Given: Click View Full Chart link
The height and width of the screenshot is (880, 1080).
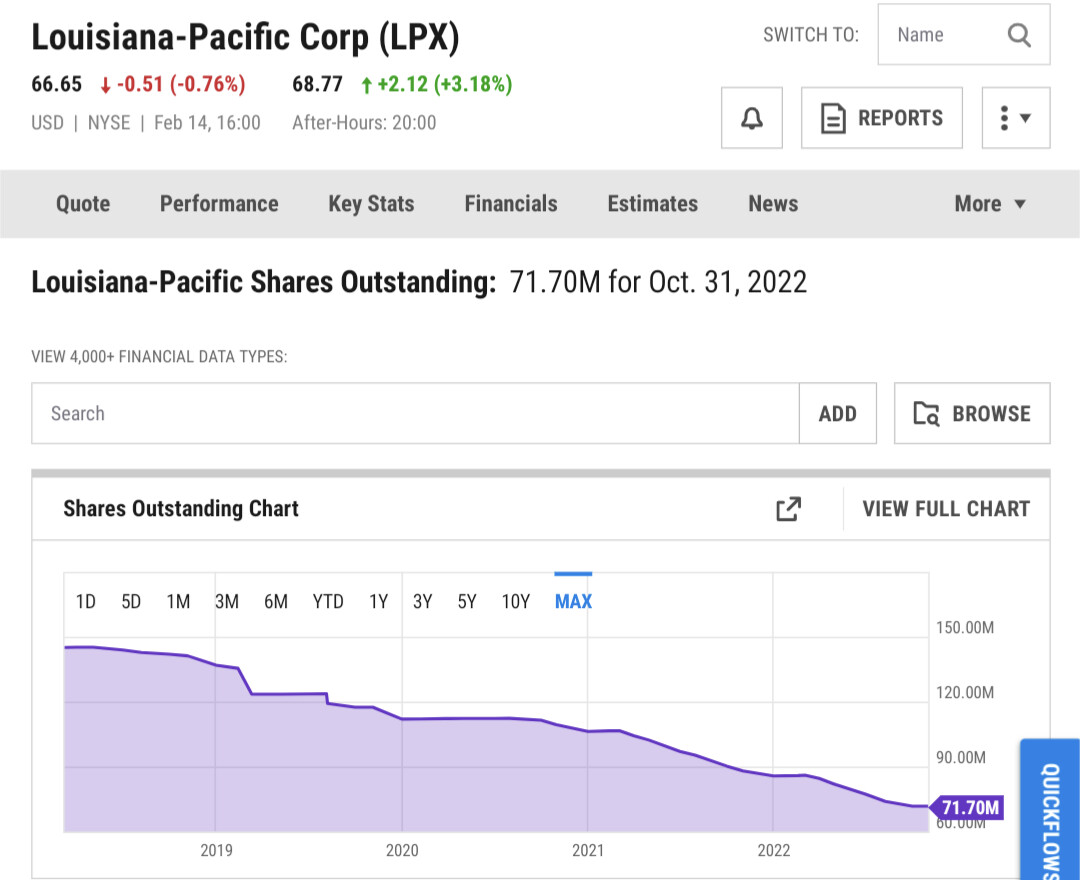Looking at the screenshot, I should [x=946, y=509].
